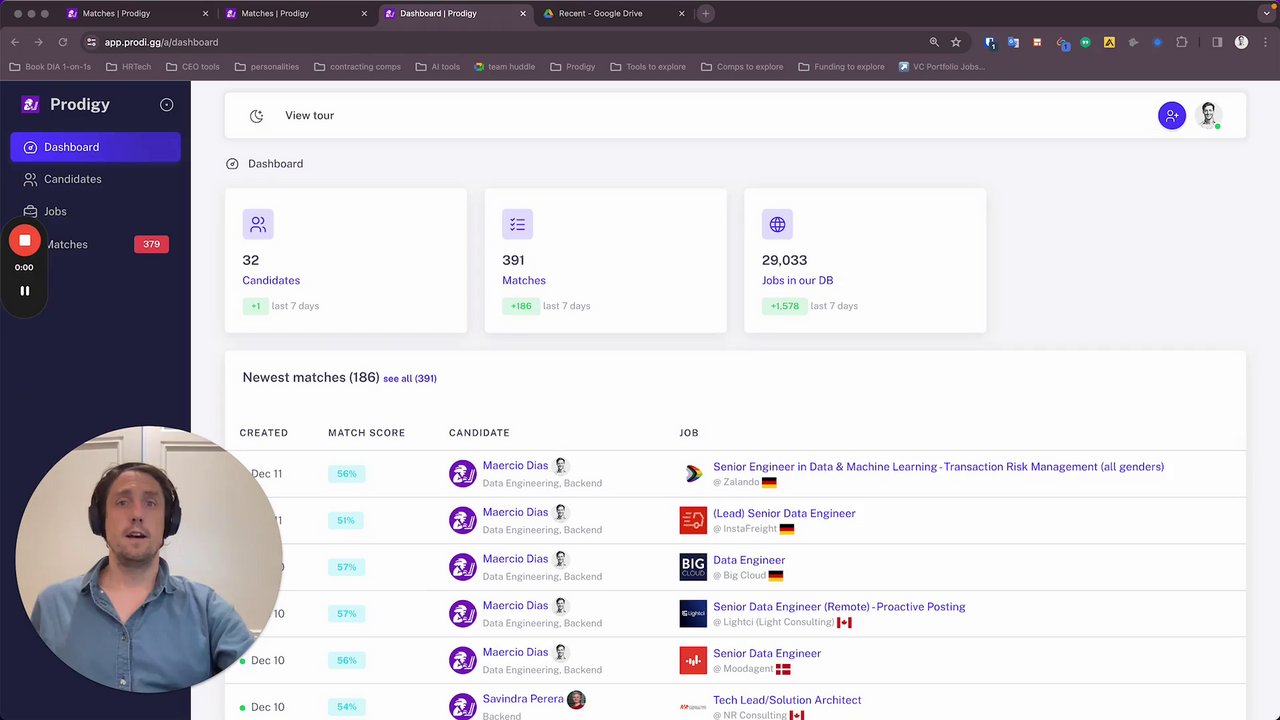Click see all (391) link
Screen dimensions: 1280x720
(x=410, y=378)
